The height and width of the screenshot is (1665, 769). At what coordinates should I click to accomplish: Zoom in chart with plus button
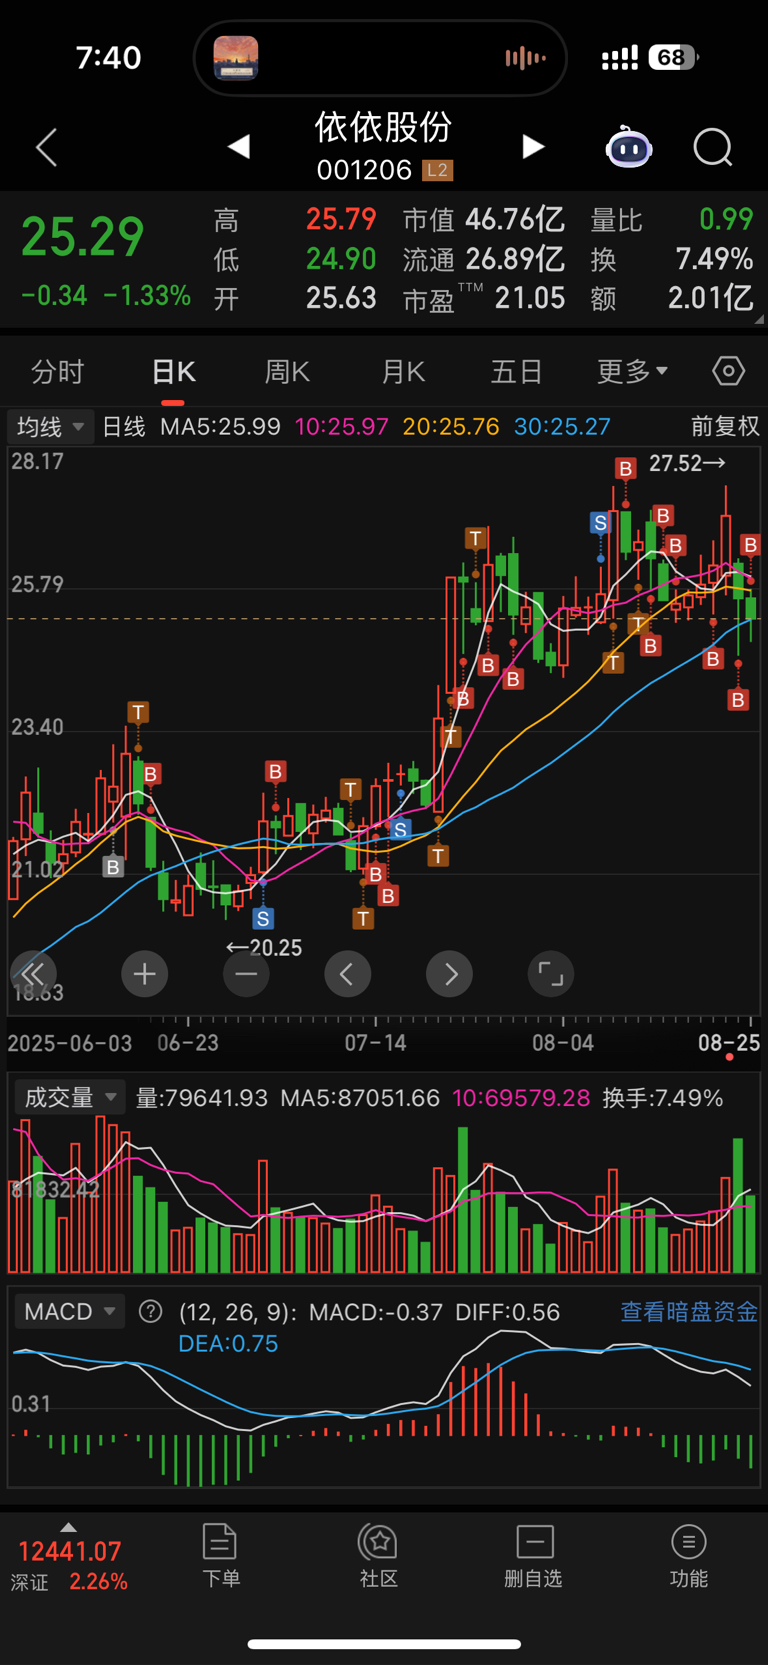[x=145, y=974]
